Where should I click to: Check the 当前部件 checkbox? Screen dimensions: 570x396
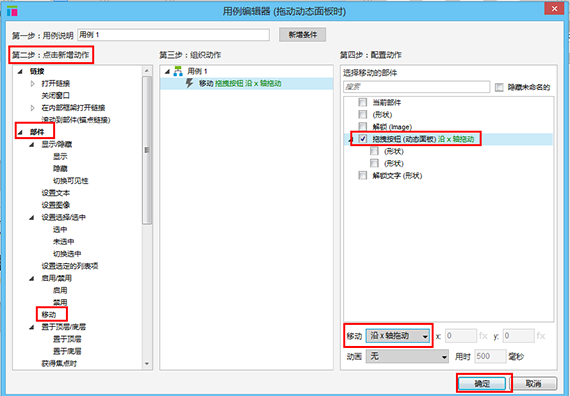pos(362,103)
